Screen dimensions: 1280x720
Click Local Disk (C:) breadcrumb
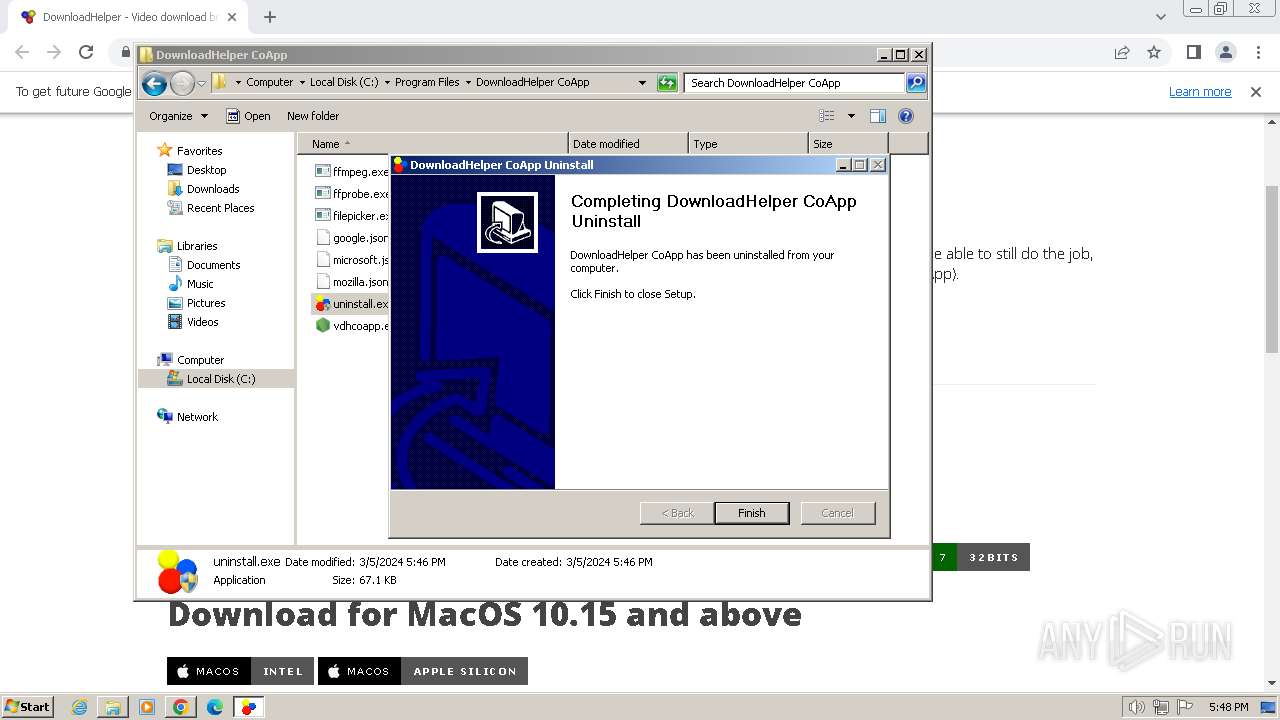coord(344,82)
